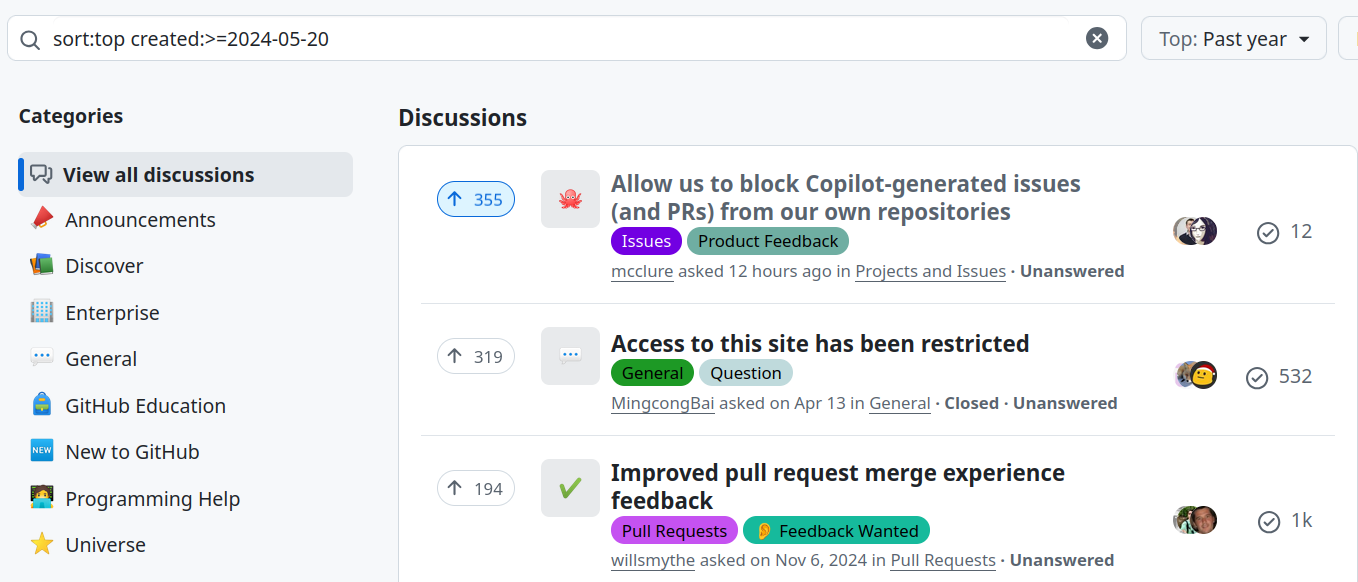Open the Announcements megaphone category
Image resolution: width=1358 pixels, height=582 pixels.
click(41, 219)
